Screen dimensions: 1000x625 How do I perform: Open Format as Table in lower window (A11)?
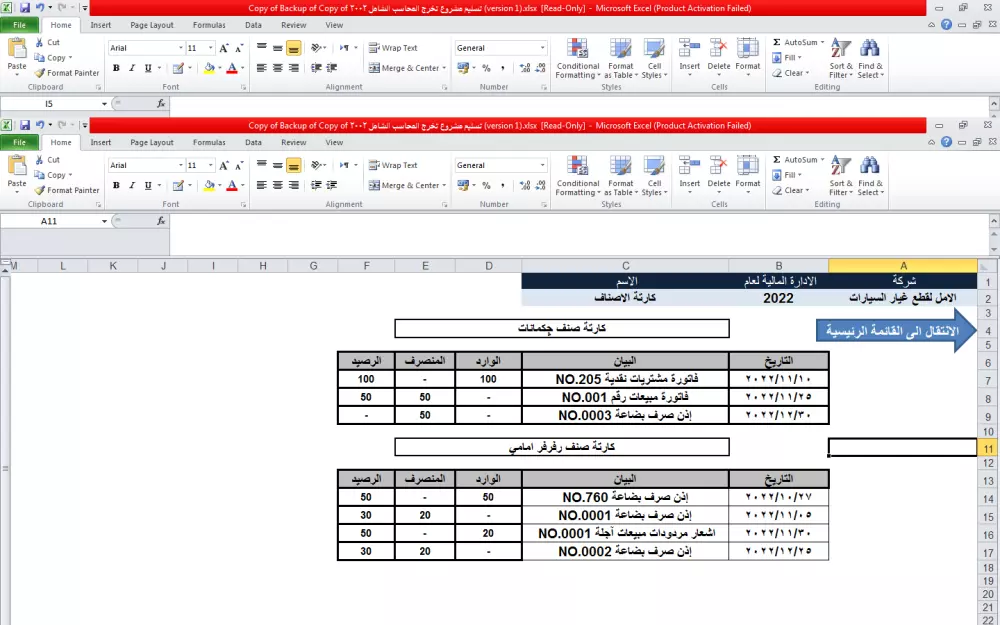(x=621, y=175)
